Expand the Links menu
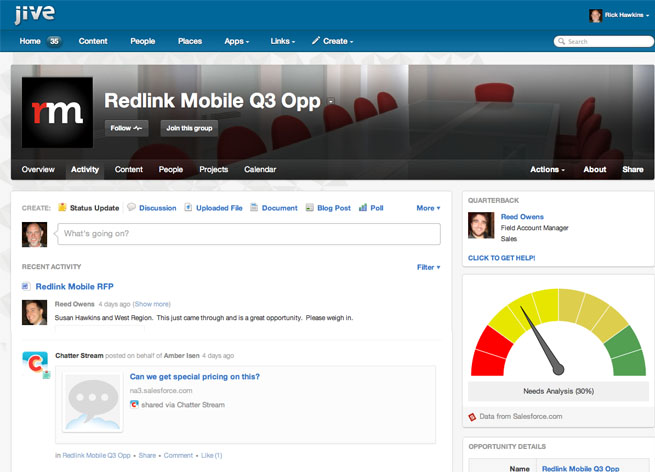This screenshot has width=655, height=472. [282, 41]
